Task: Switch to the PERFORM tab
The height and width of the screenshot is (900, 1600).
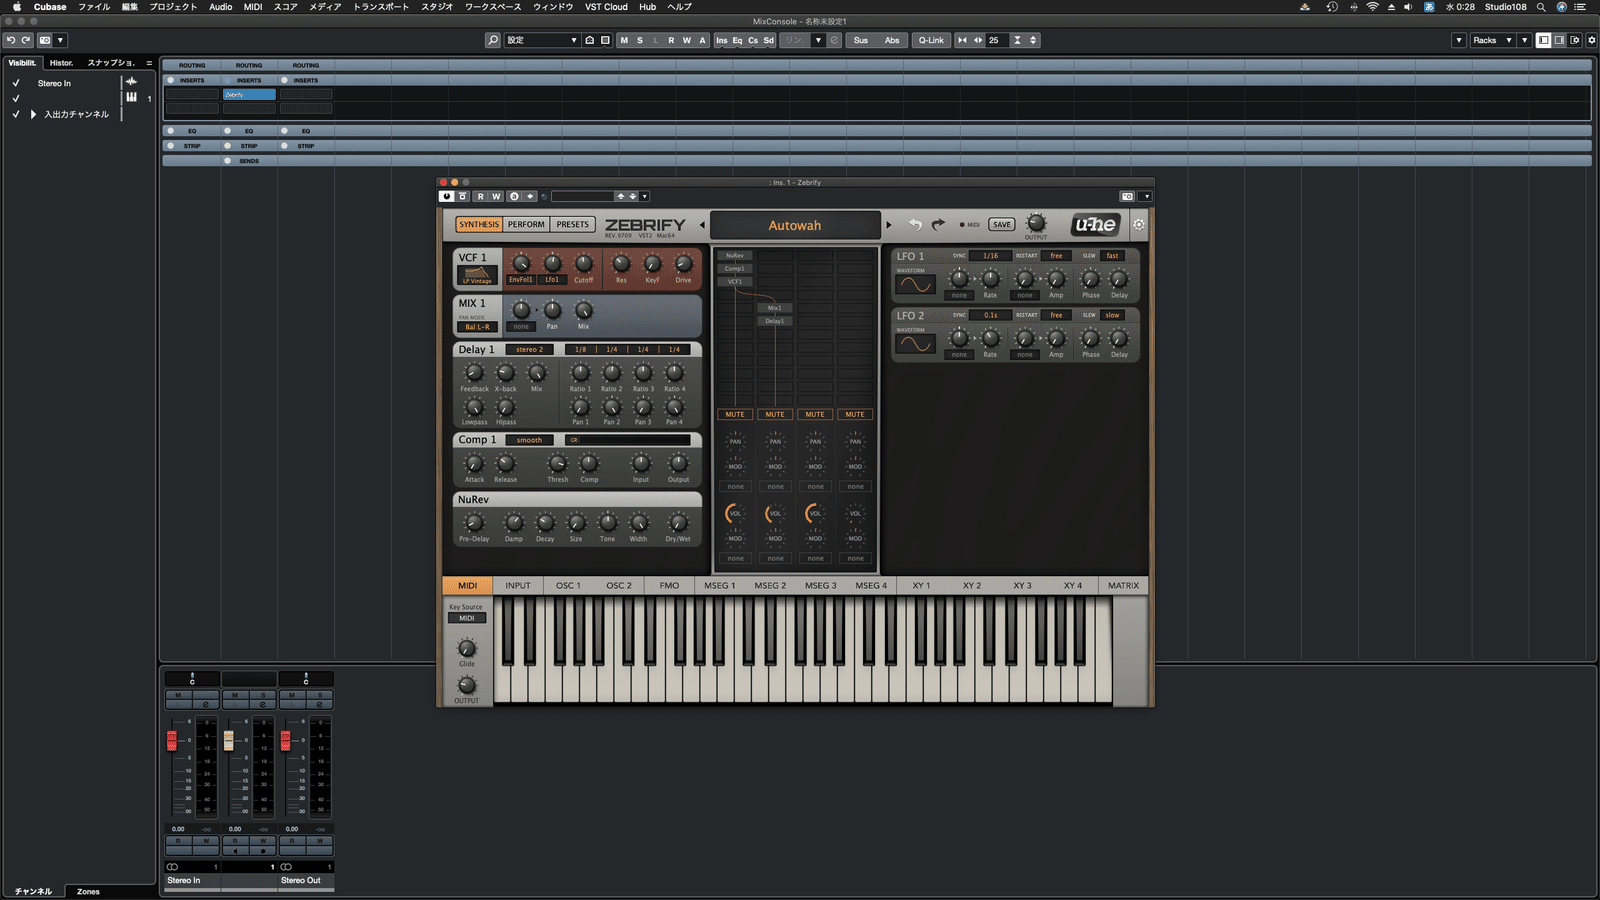Action: pos(526,225)
